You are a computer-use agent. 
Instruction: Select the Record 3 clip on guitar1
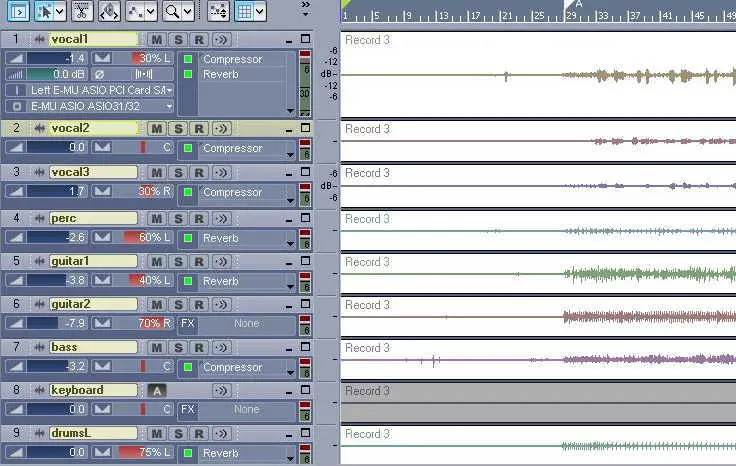point(538,274)
